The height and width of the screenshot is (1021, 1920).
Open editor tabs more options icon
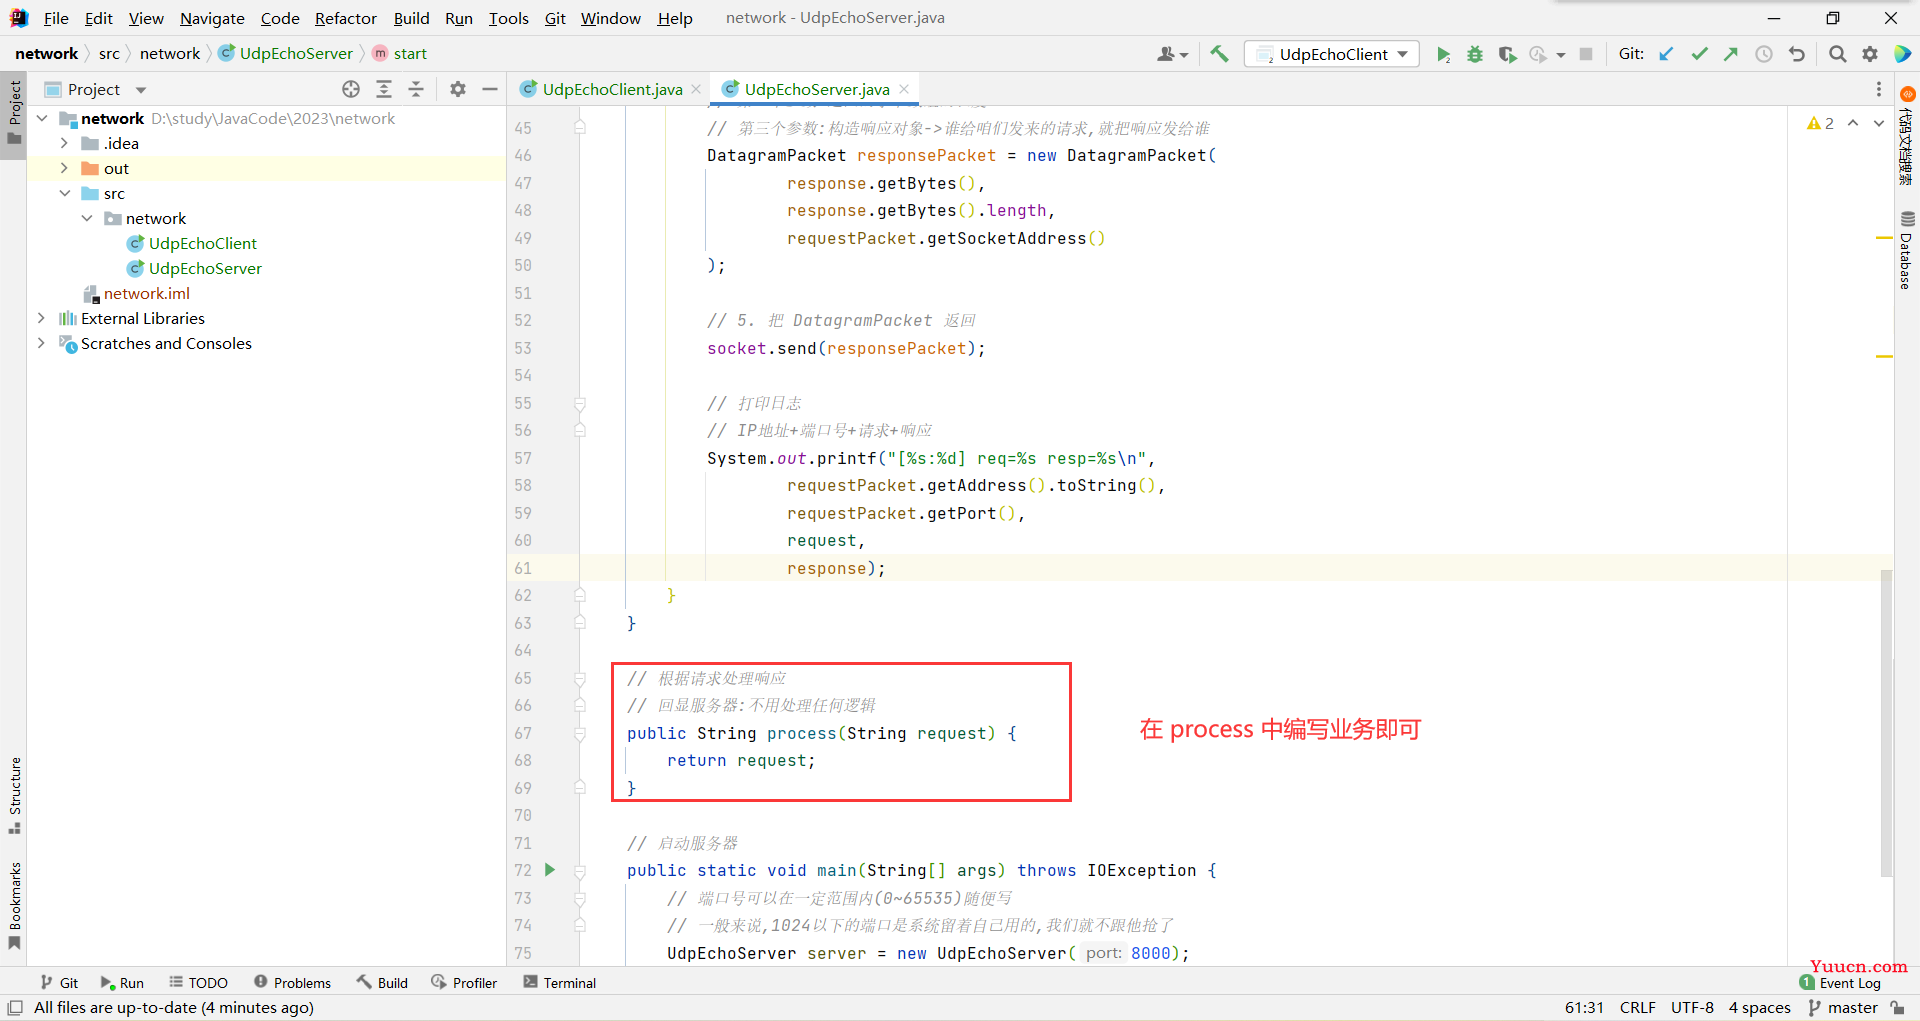click(1879, 89)
